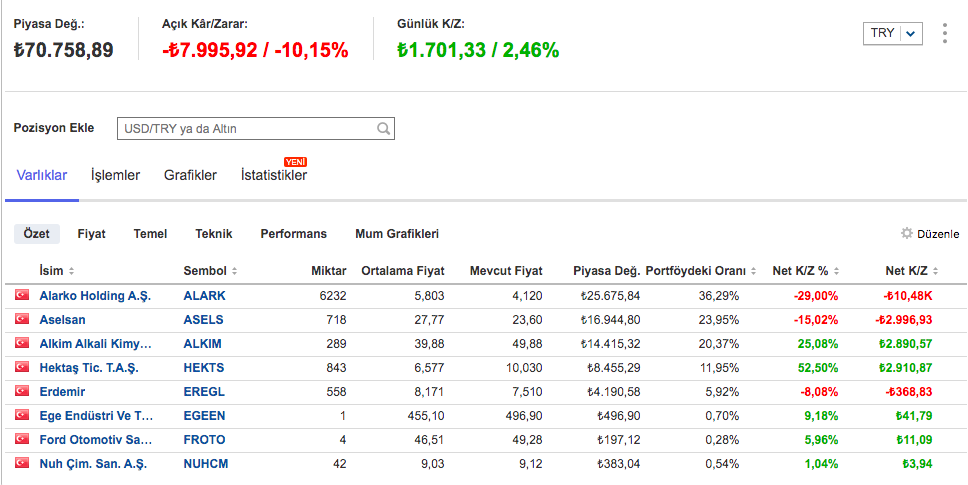This screenshot has height=485, width=968.
Task: Open the TRY currency dropdown
Action: (892, 33)
